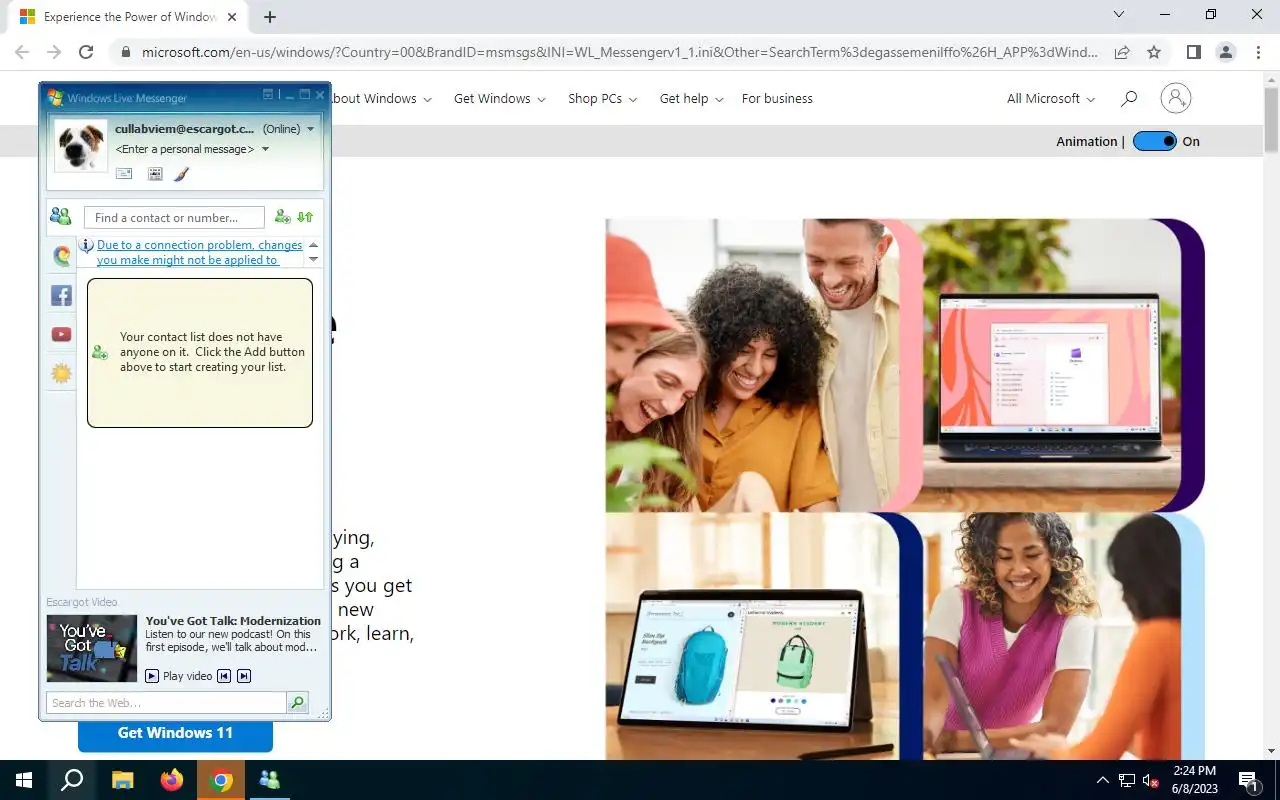Click the Find a contact or number field
The height and width of the screenshot is (800, 1280).
click(x=174, y=217)
